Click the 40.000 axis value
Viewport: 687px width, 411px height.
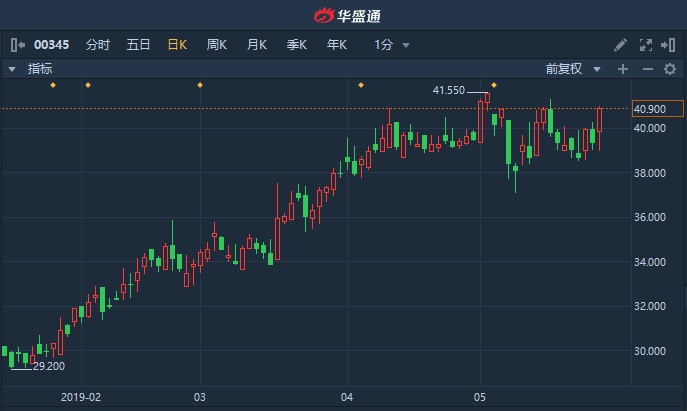click(x=650, y=128)
